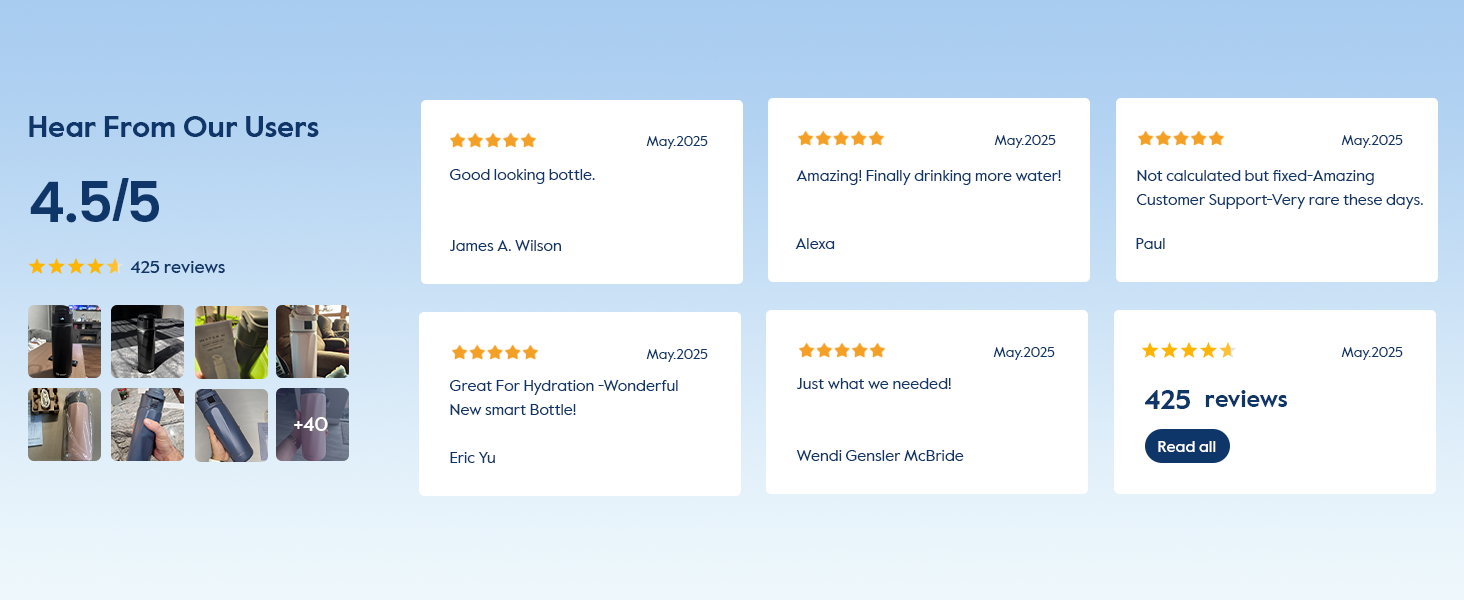View the black bottle on gray blanket photo
The width and height of the screenshot is (1464, 600).
click(147, 341)
